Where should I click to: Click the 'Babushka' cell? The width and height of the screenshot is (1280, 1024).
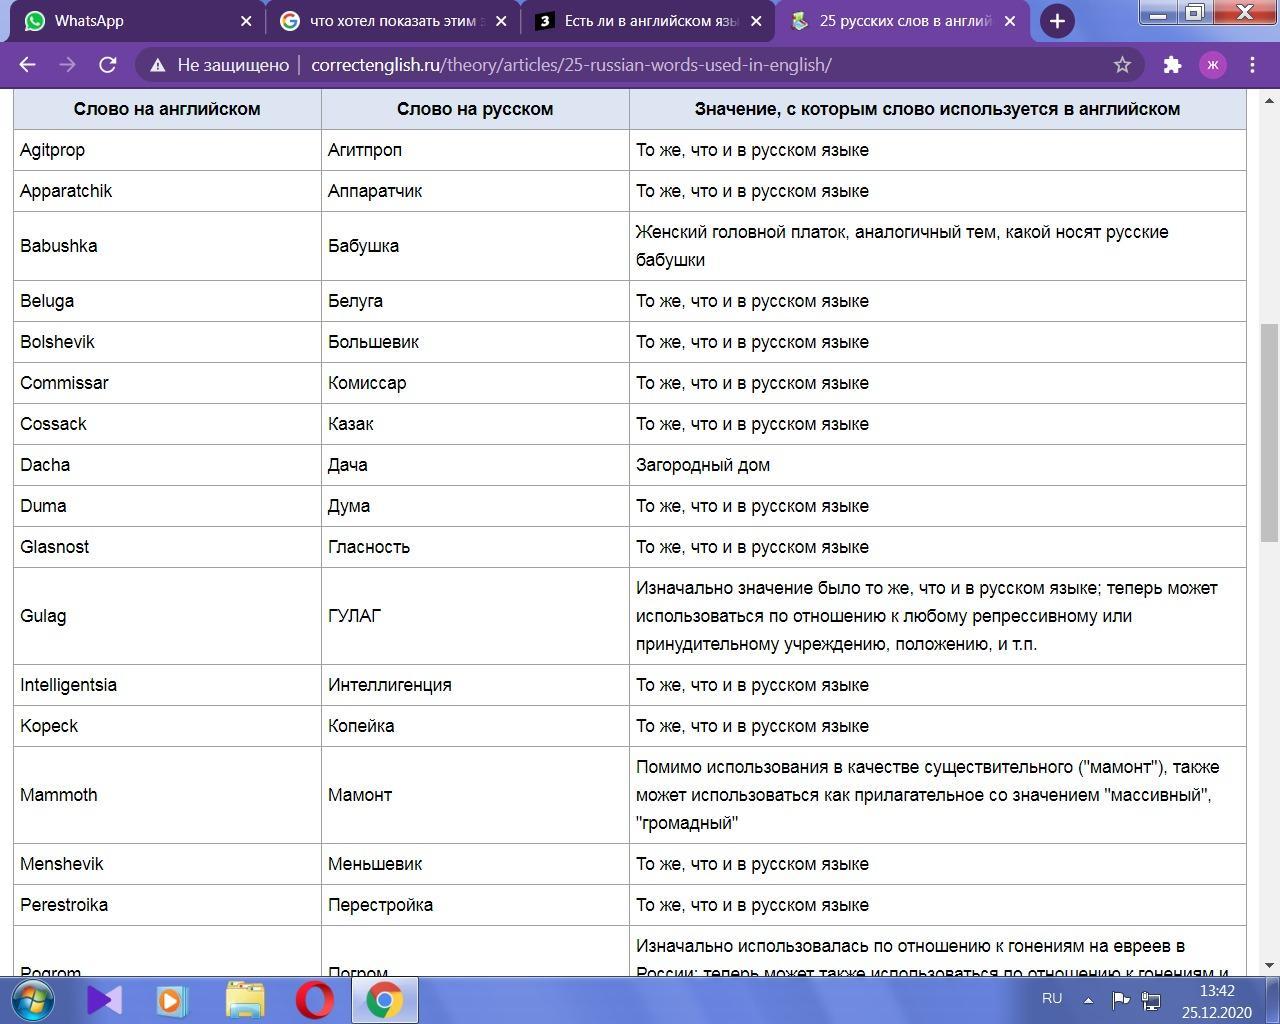point(167,246)
